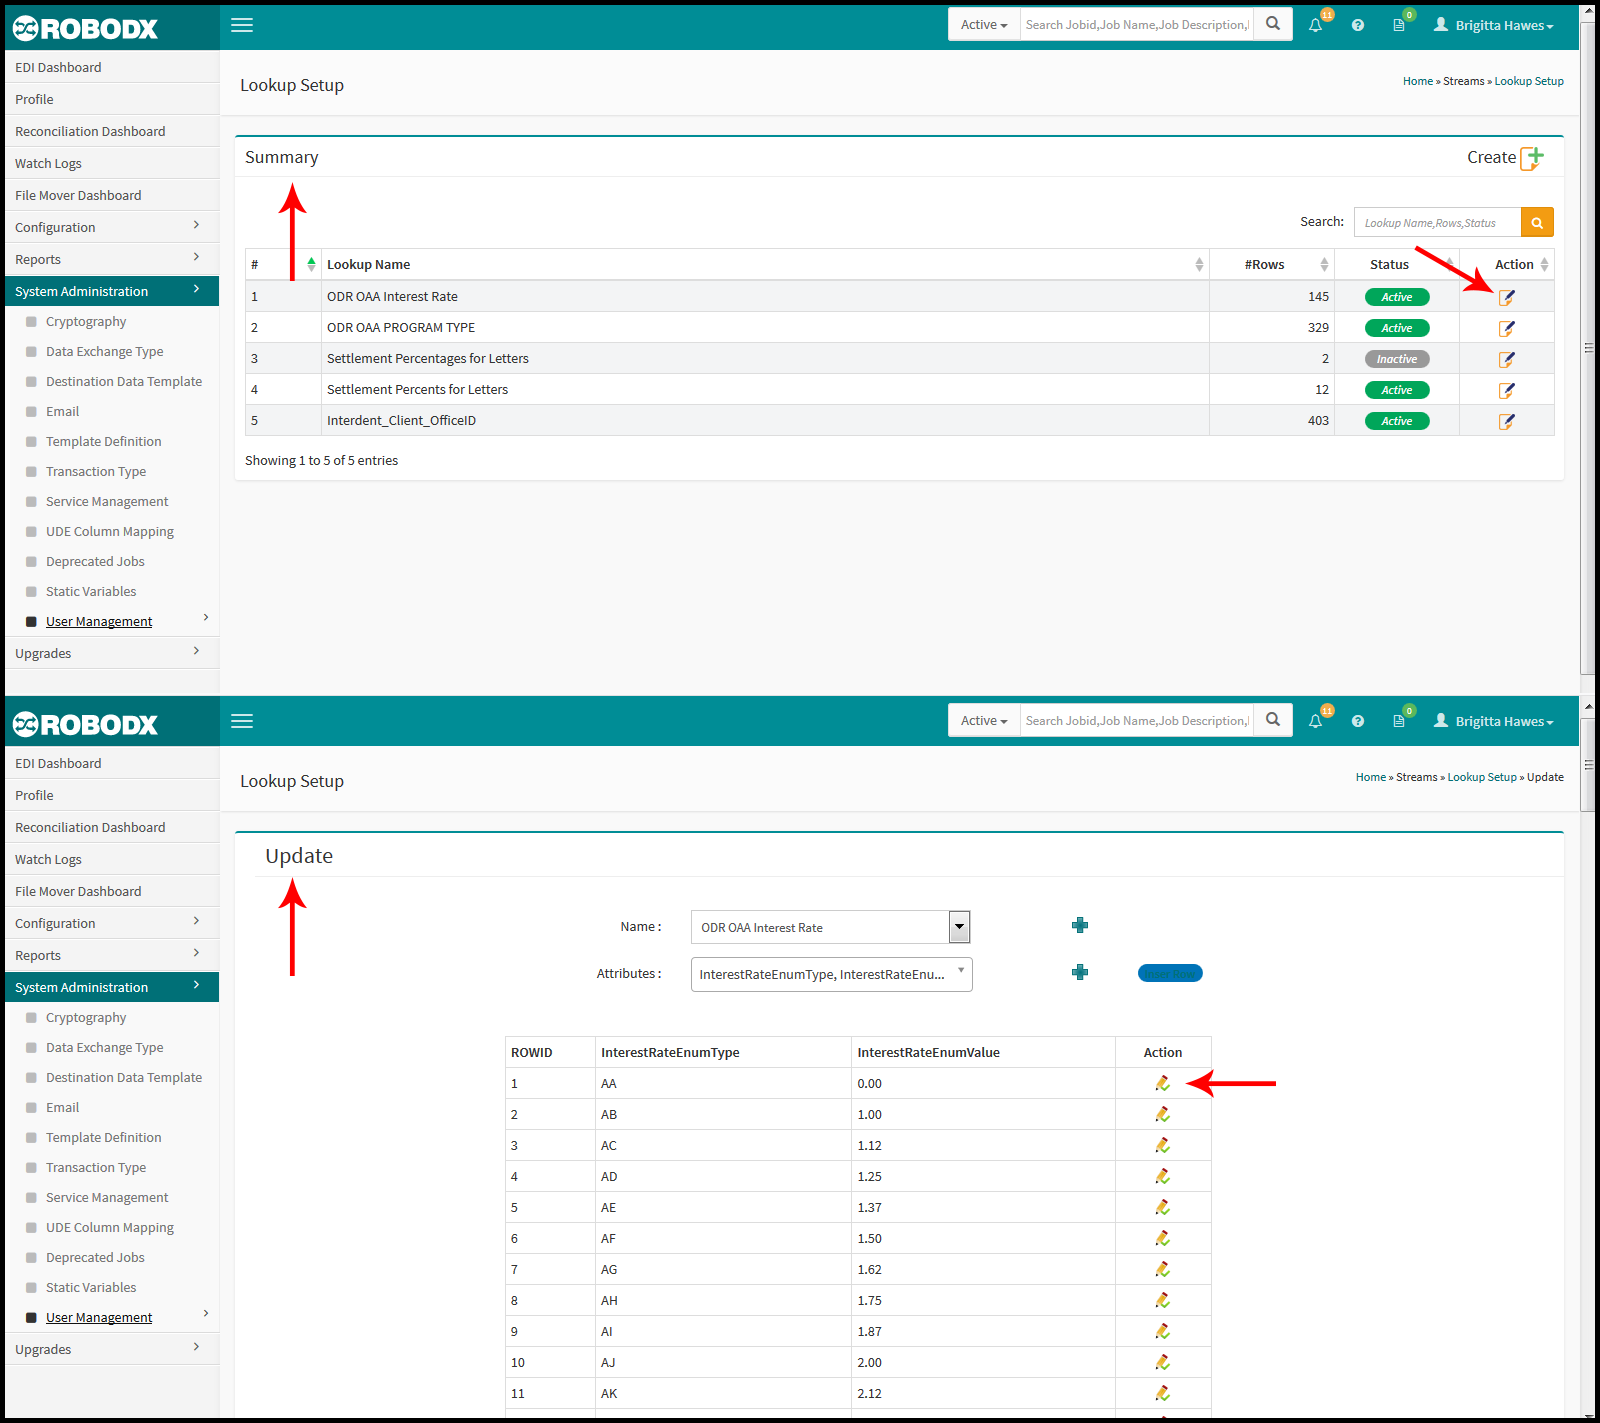Open the Name dropdown showing ODR OAA Interest Rate
Screen dimensions: 1600x1423
[830, 927]
